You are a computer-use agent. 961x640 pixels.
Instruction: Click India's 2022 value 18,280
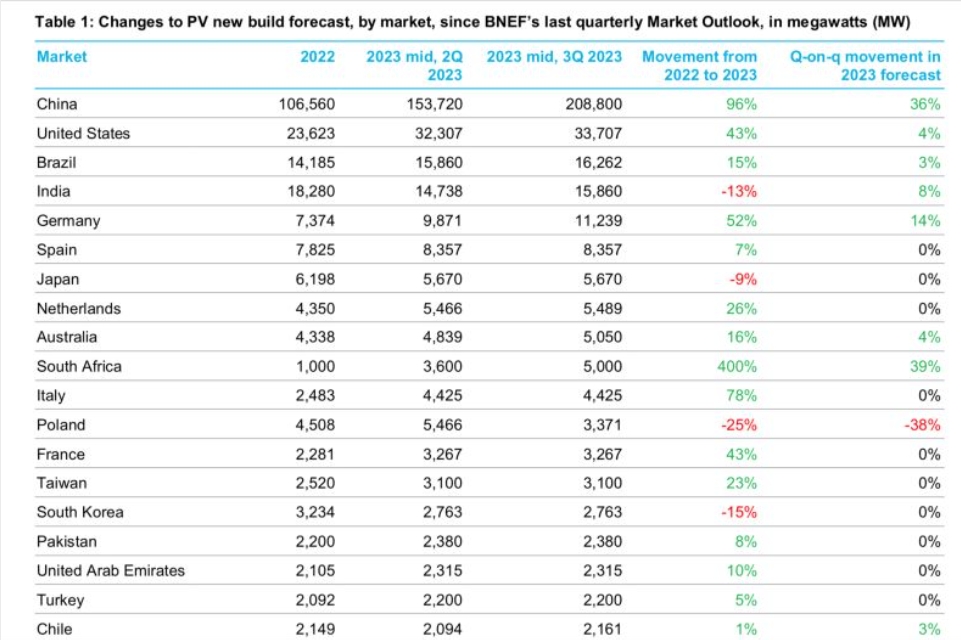pos(311,191)
